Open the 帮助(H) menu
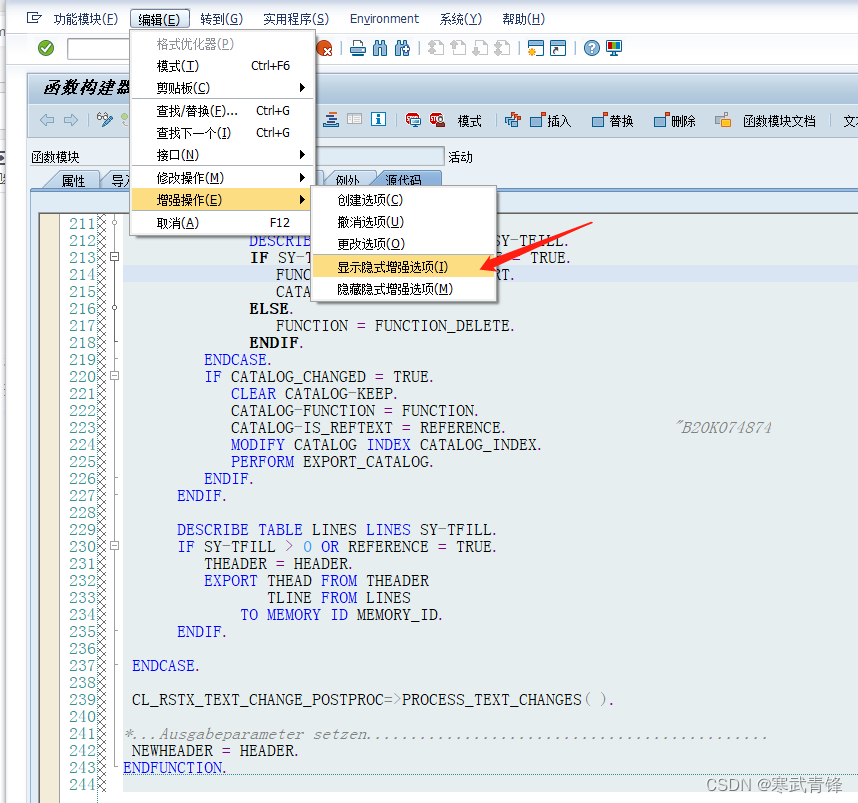This screenshot has width=858, height=803. (524, 20)
